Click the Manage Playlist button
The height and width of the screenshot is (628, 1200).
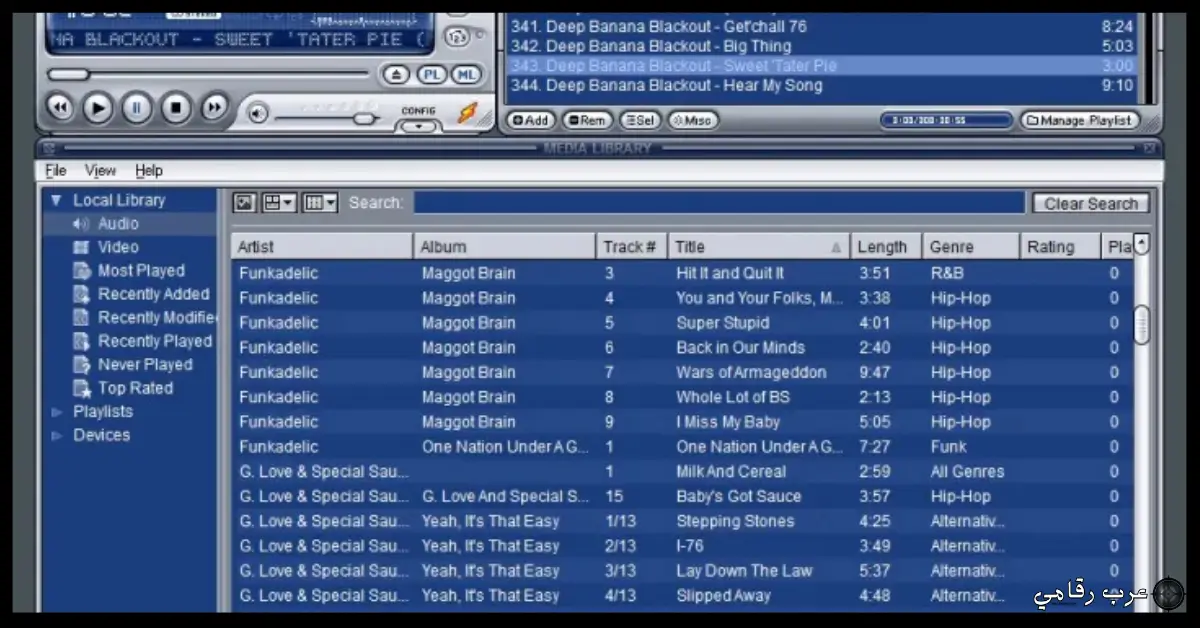pos(1079,120)
